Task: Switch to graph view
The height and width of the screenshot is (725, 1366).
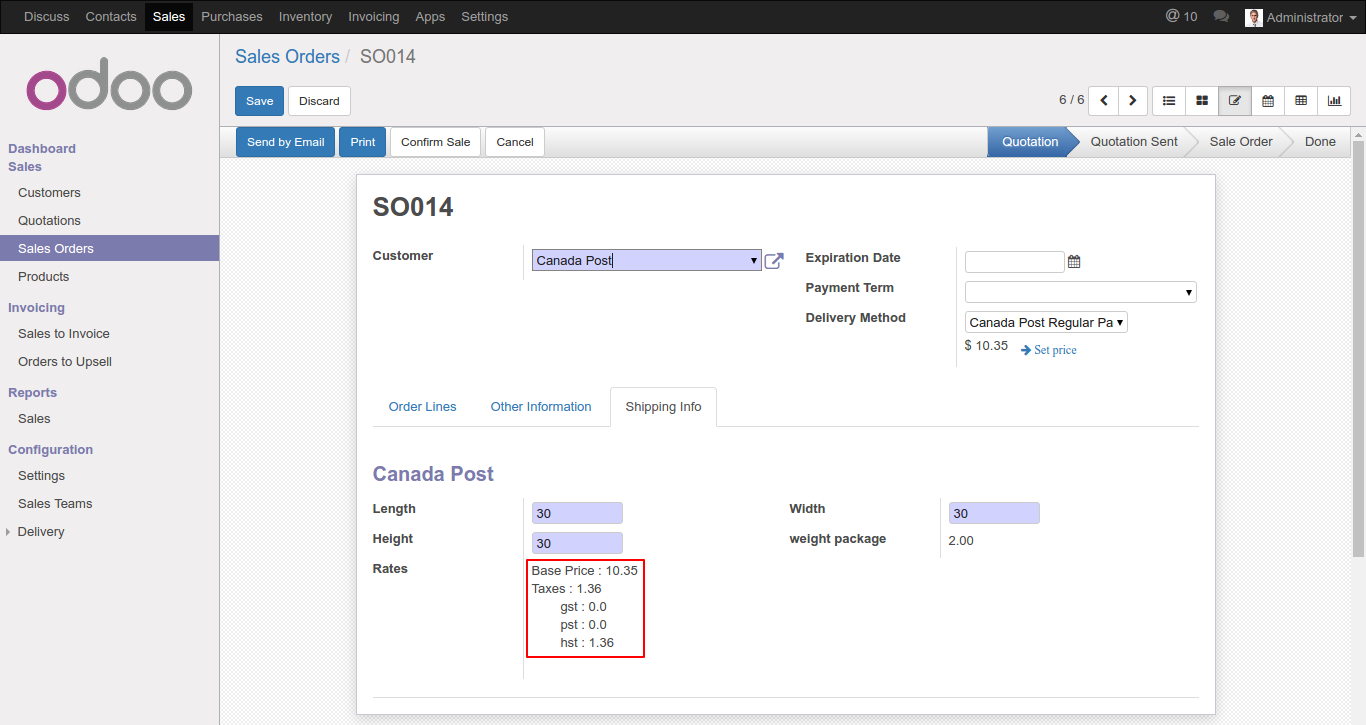Action: click(x=1334, y=101)
